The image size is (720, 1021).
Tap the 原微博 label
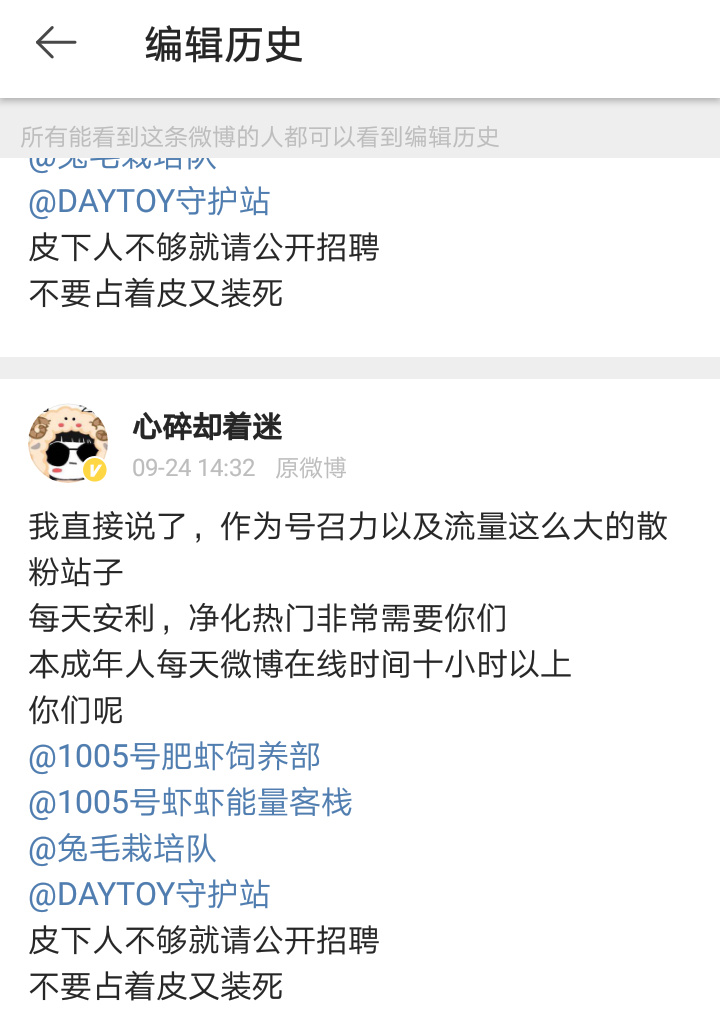pos(311,468)
